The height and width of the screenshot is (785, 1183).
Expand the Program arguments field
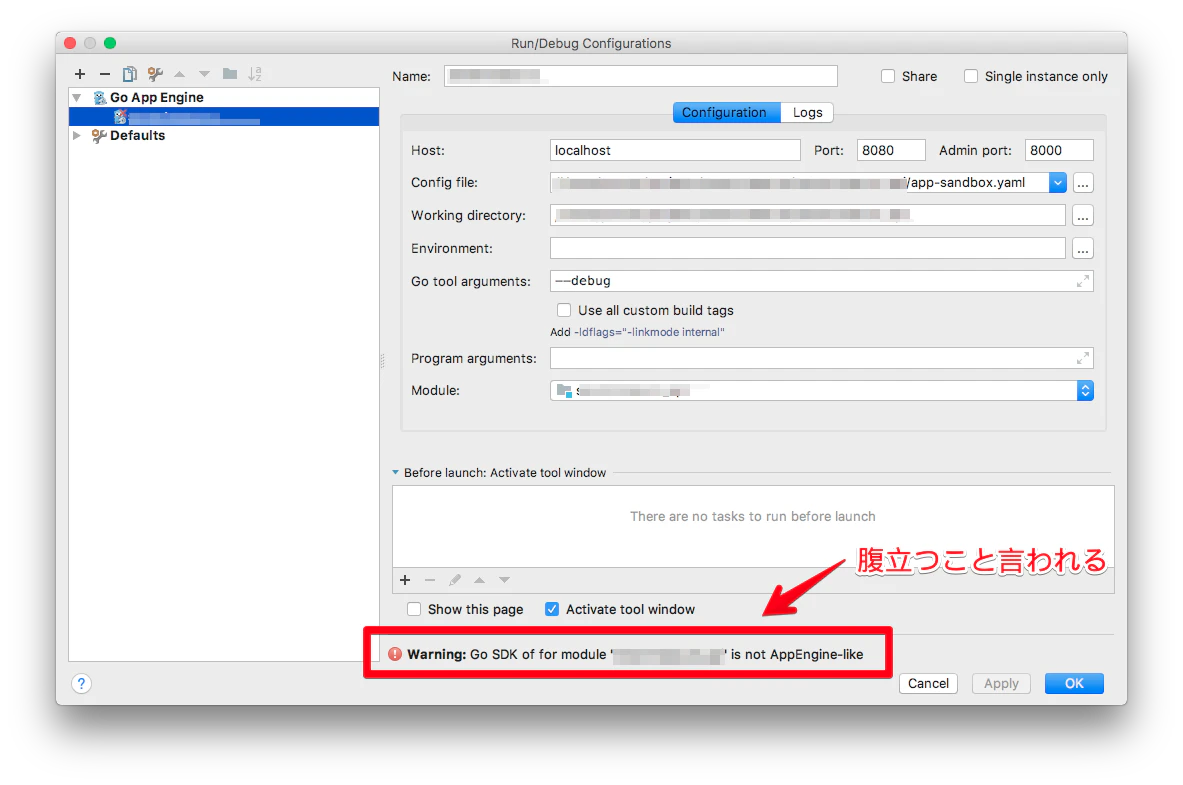[1083, 359]
